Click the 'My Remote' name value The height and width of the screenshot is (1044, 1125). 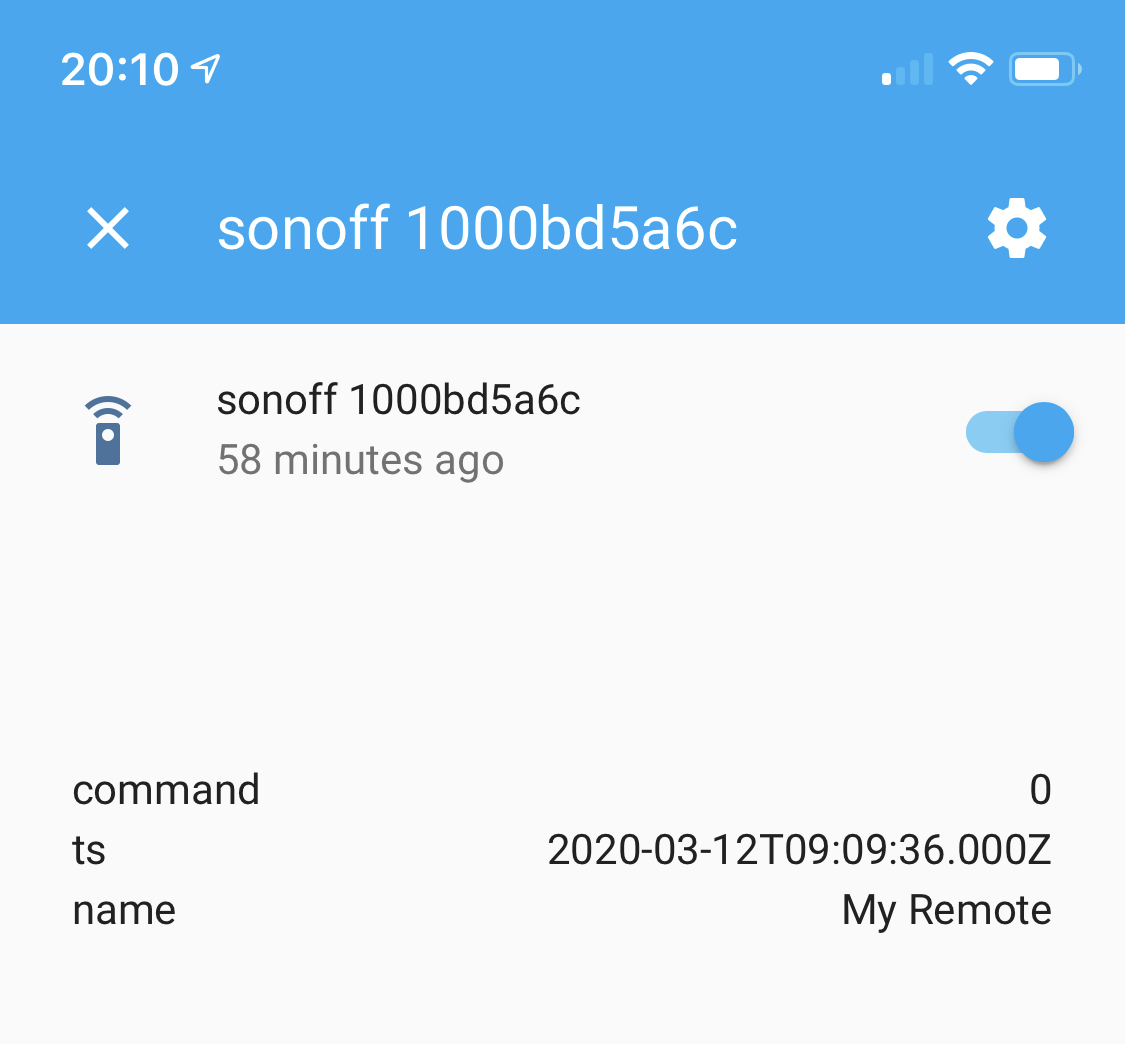pos(946,910)
